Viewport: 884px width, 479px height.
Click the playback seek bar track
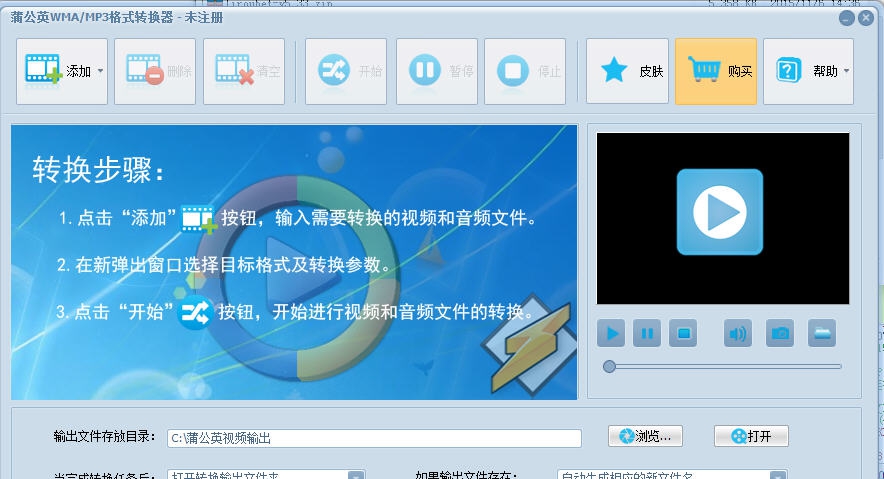click(x=724, y=367)
